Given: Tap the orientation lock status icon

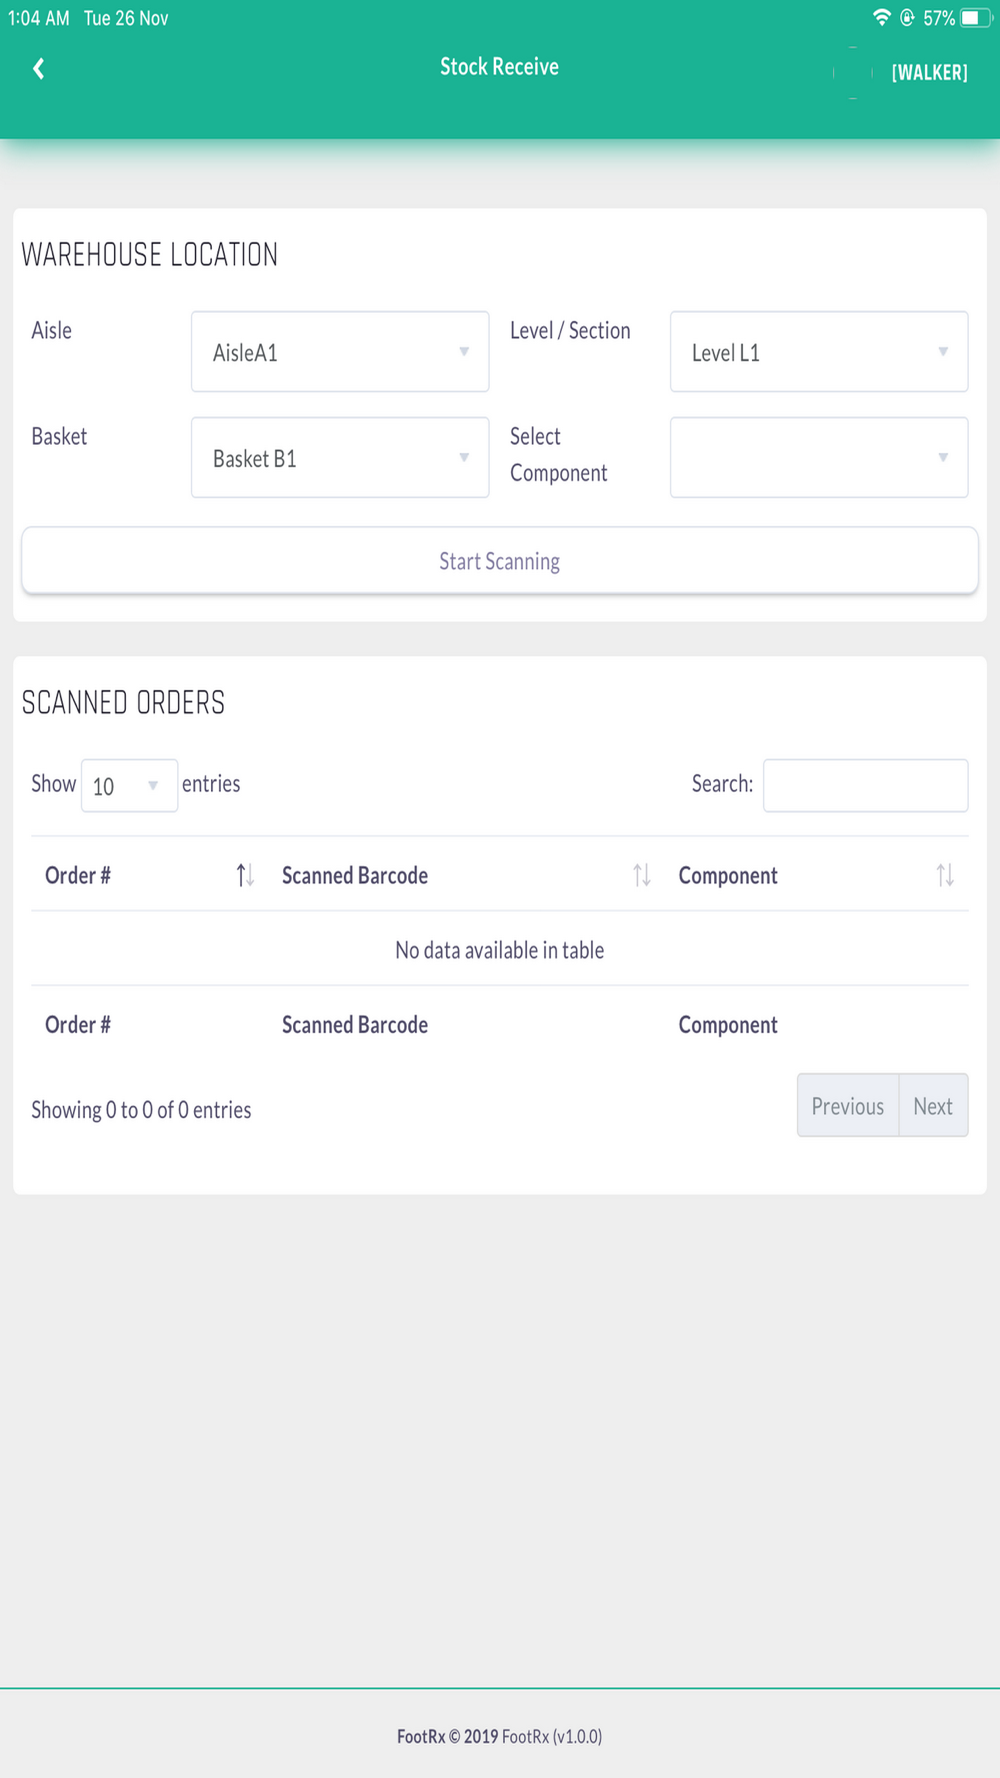Looking at the screenshot, I should (x=907, y=17).
